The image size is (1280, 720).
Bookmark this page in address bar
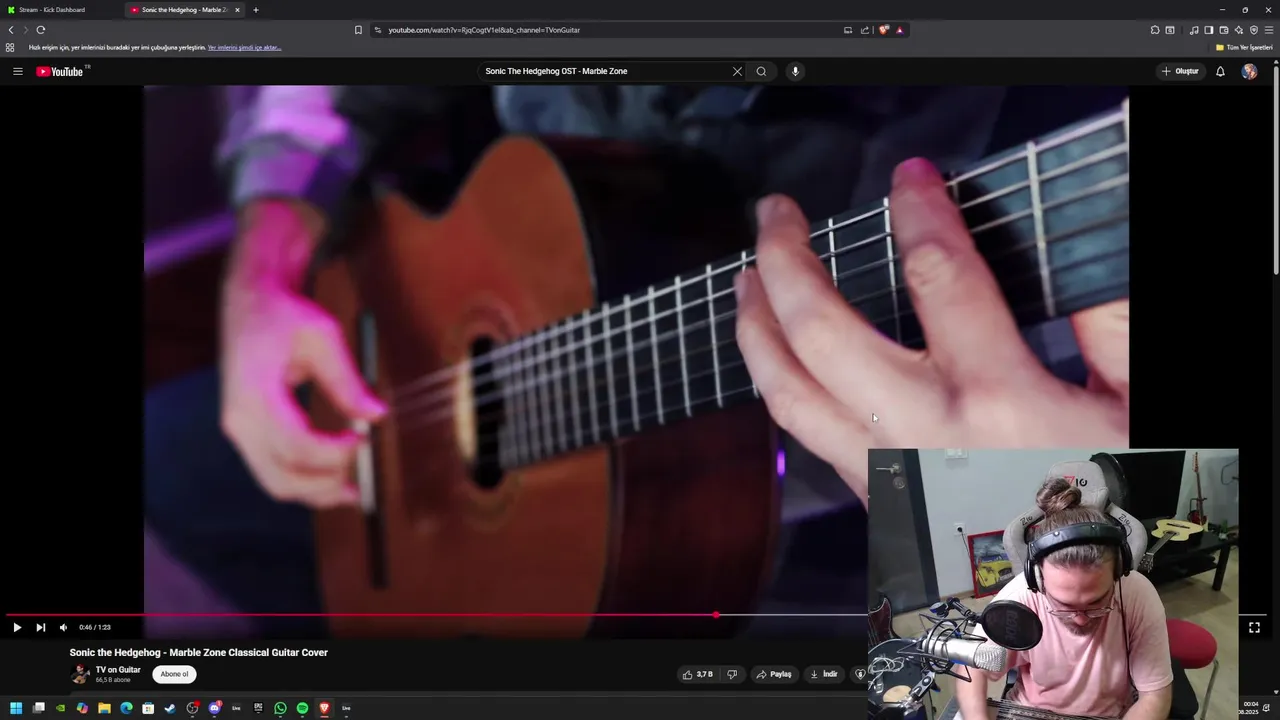[x=358, y=30]
